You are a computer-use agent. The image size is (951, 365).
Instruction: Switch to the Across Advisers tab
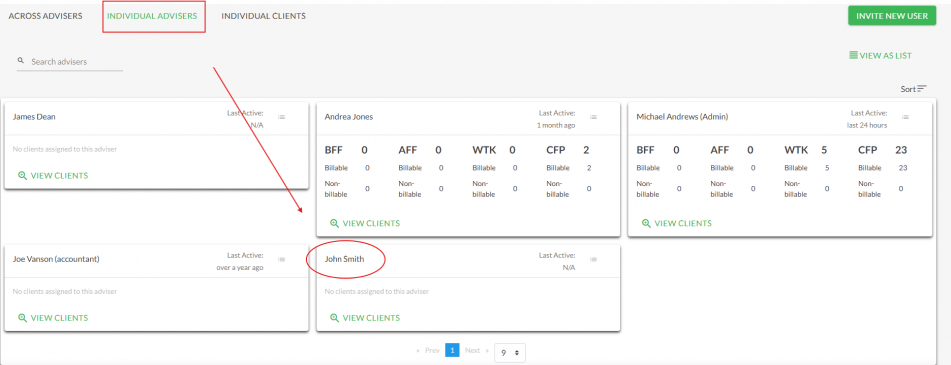tap(45, 16)
